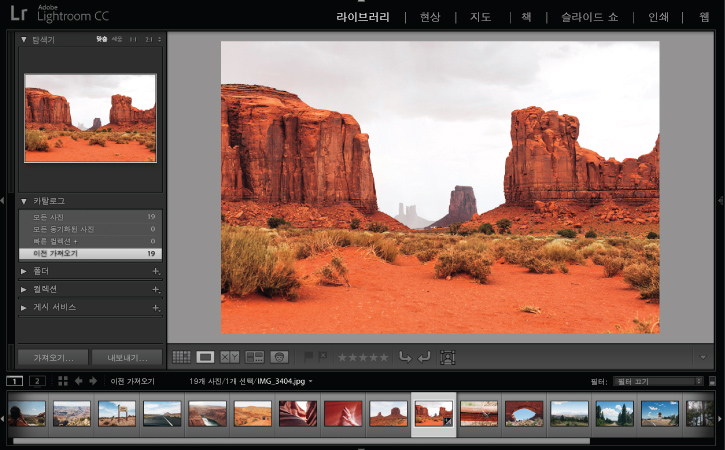The image size is (725, 450).
Task: Flag photo as pick with flag icon
Action: [308, 357]
